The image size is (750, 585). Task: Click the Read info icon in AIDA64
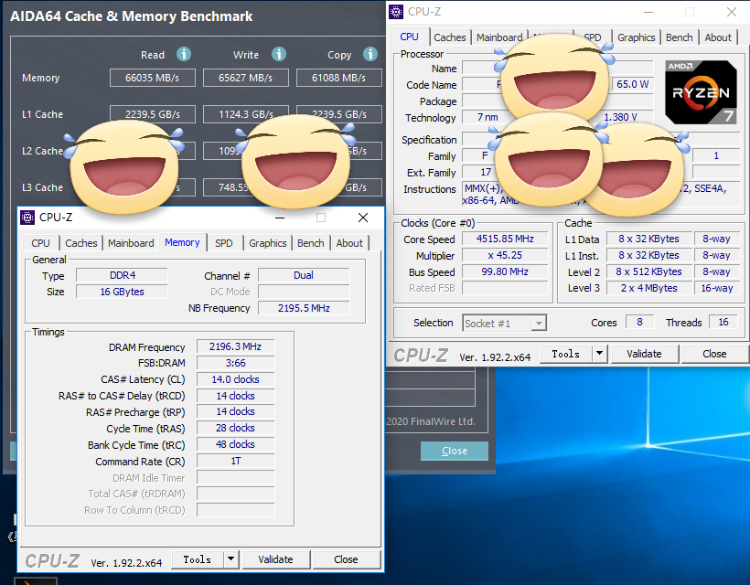[184, 54]
